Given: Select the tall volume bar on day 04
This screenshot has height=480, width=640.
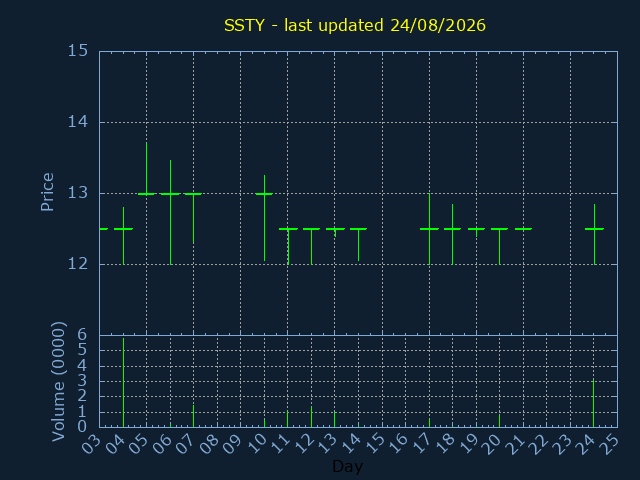Looking at the screenshot, I should (123, 382).
